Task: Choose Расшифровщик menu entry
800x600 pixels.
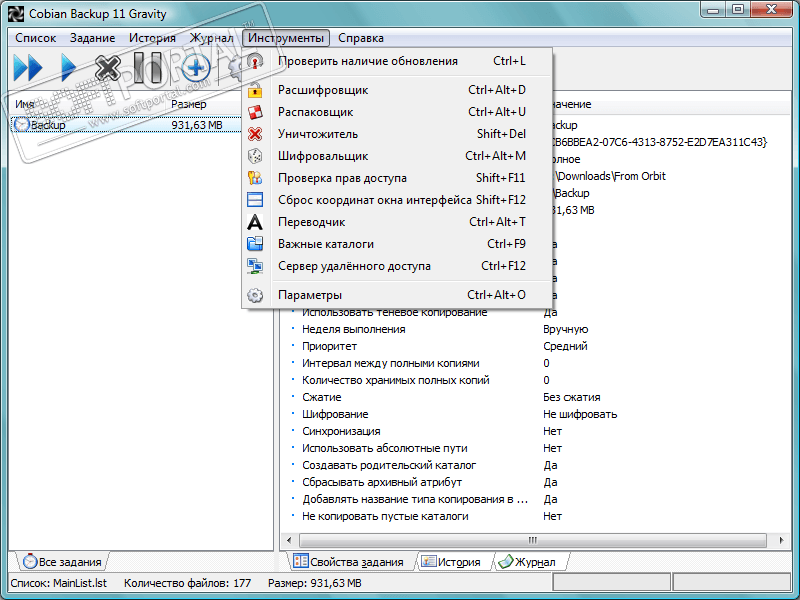Action: point(397,90)
